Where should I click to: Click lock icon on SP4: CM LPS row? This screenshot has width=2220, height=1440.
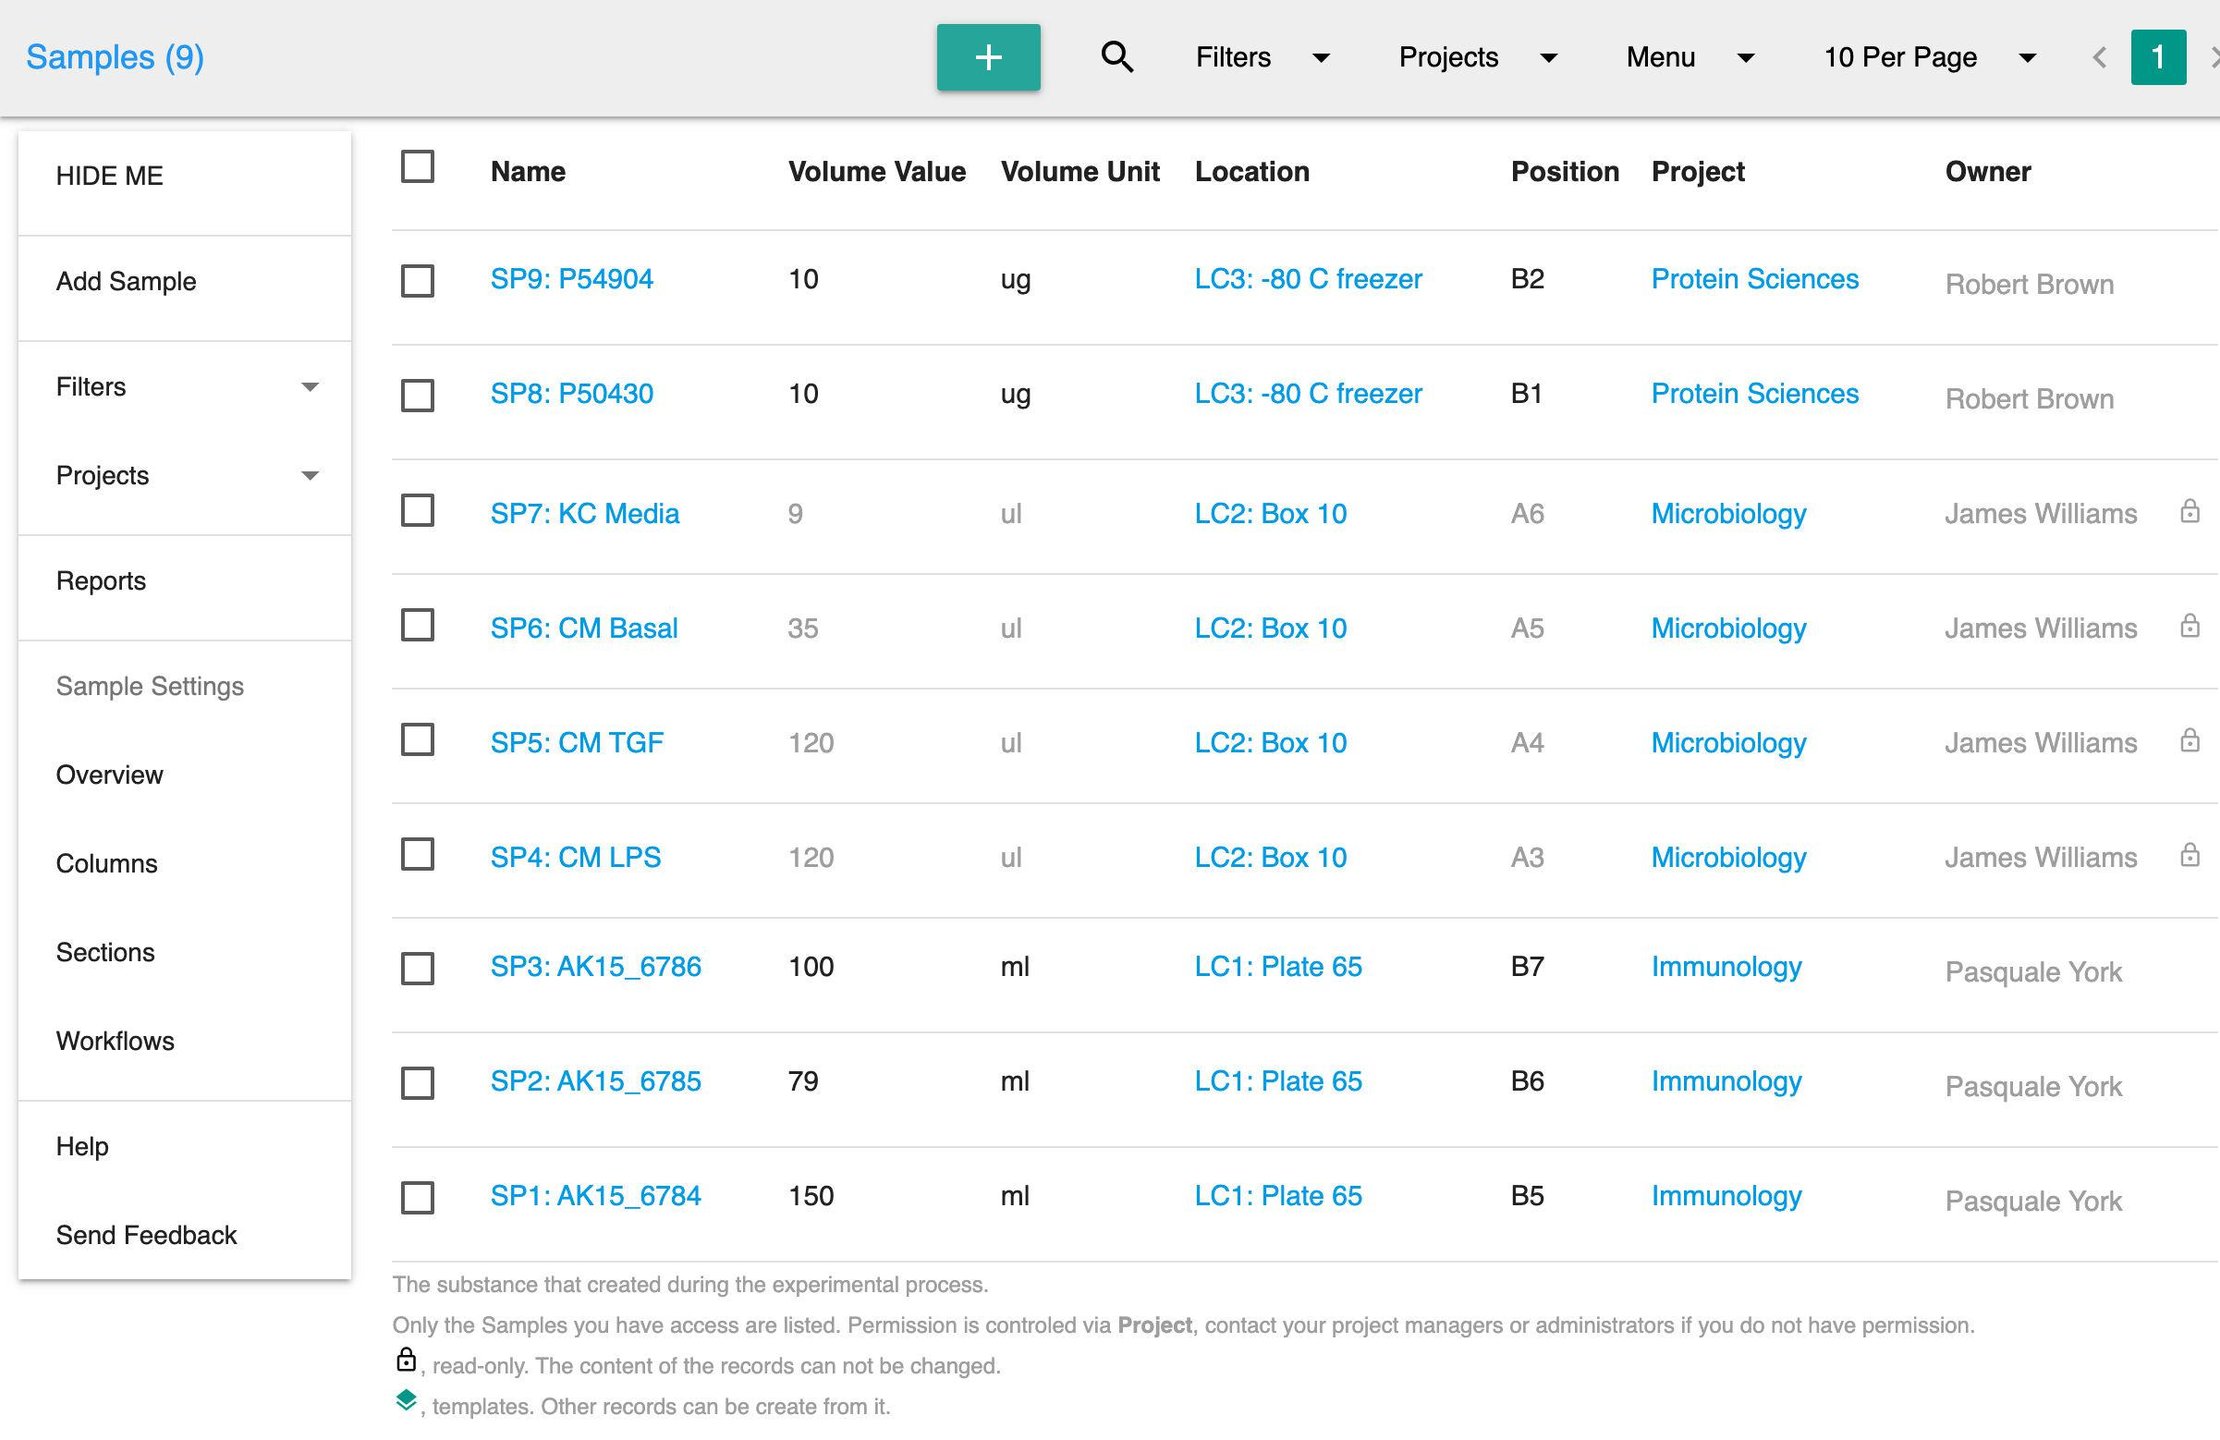tap(2189, 856)
